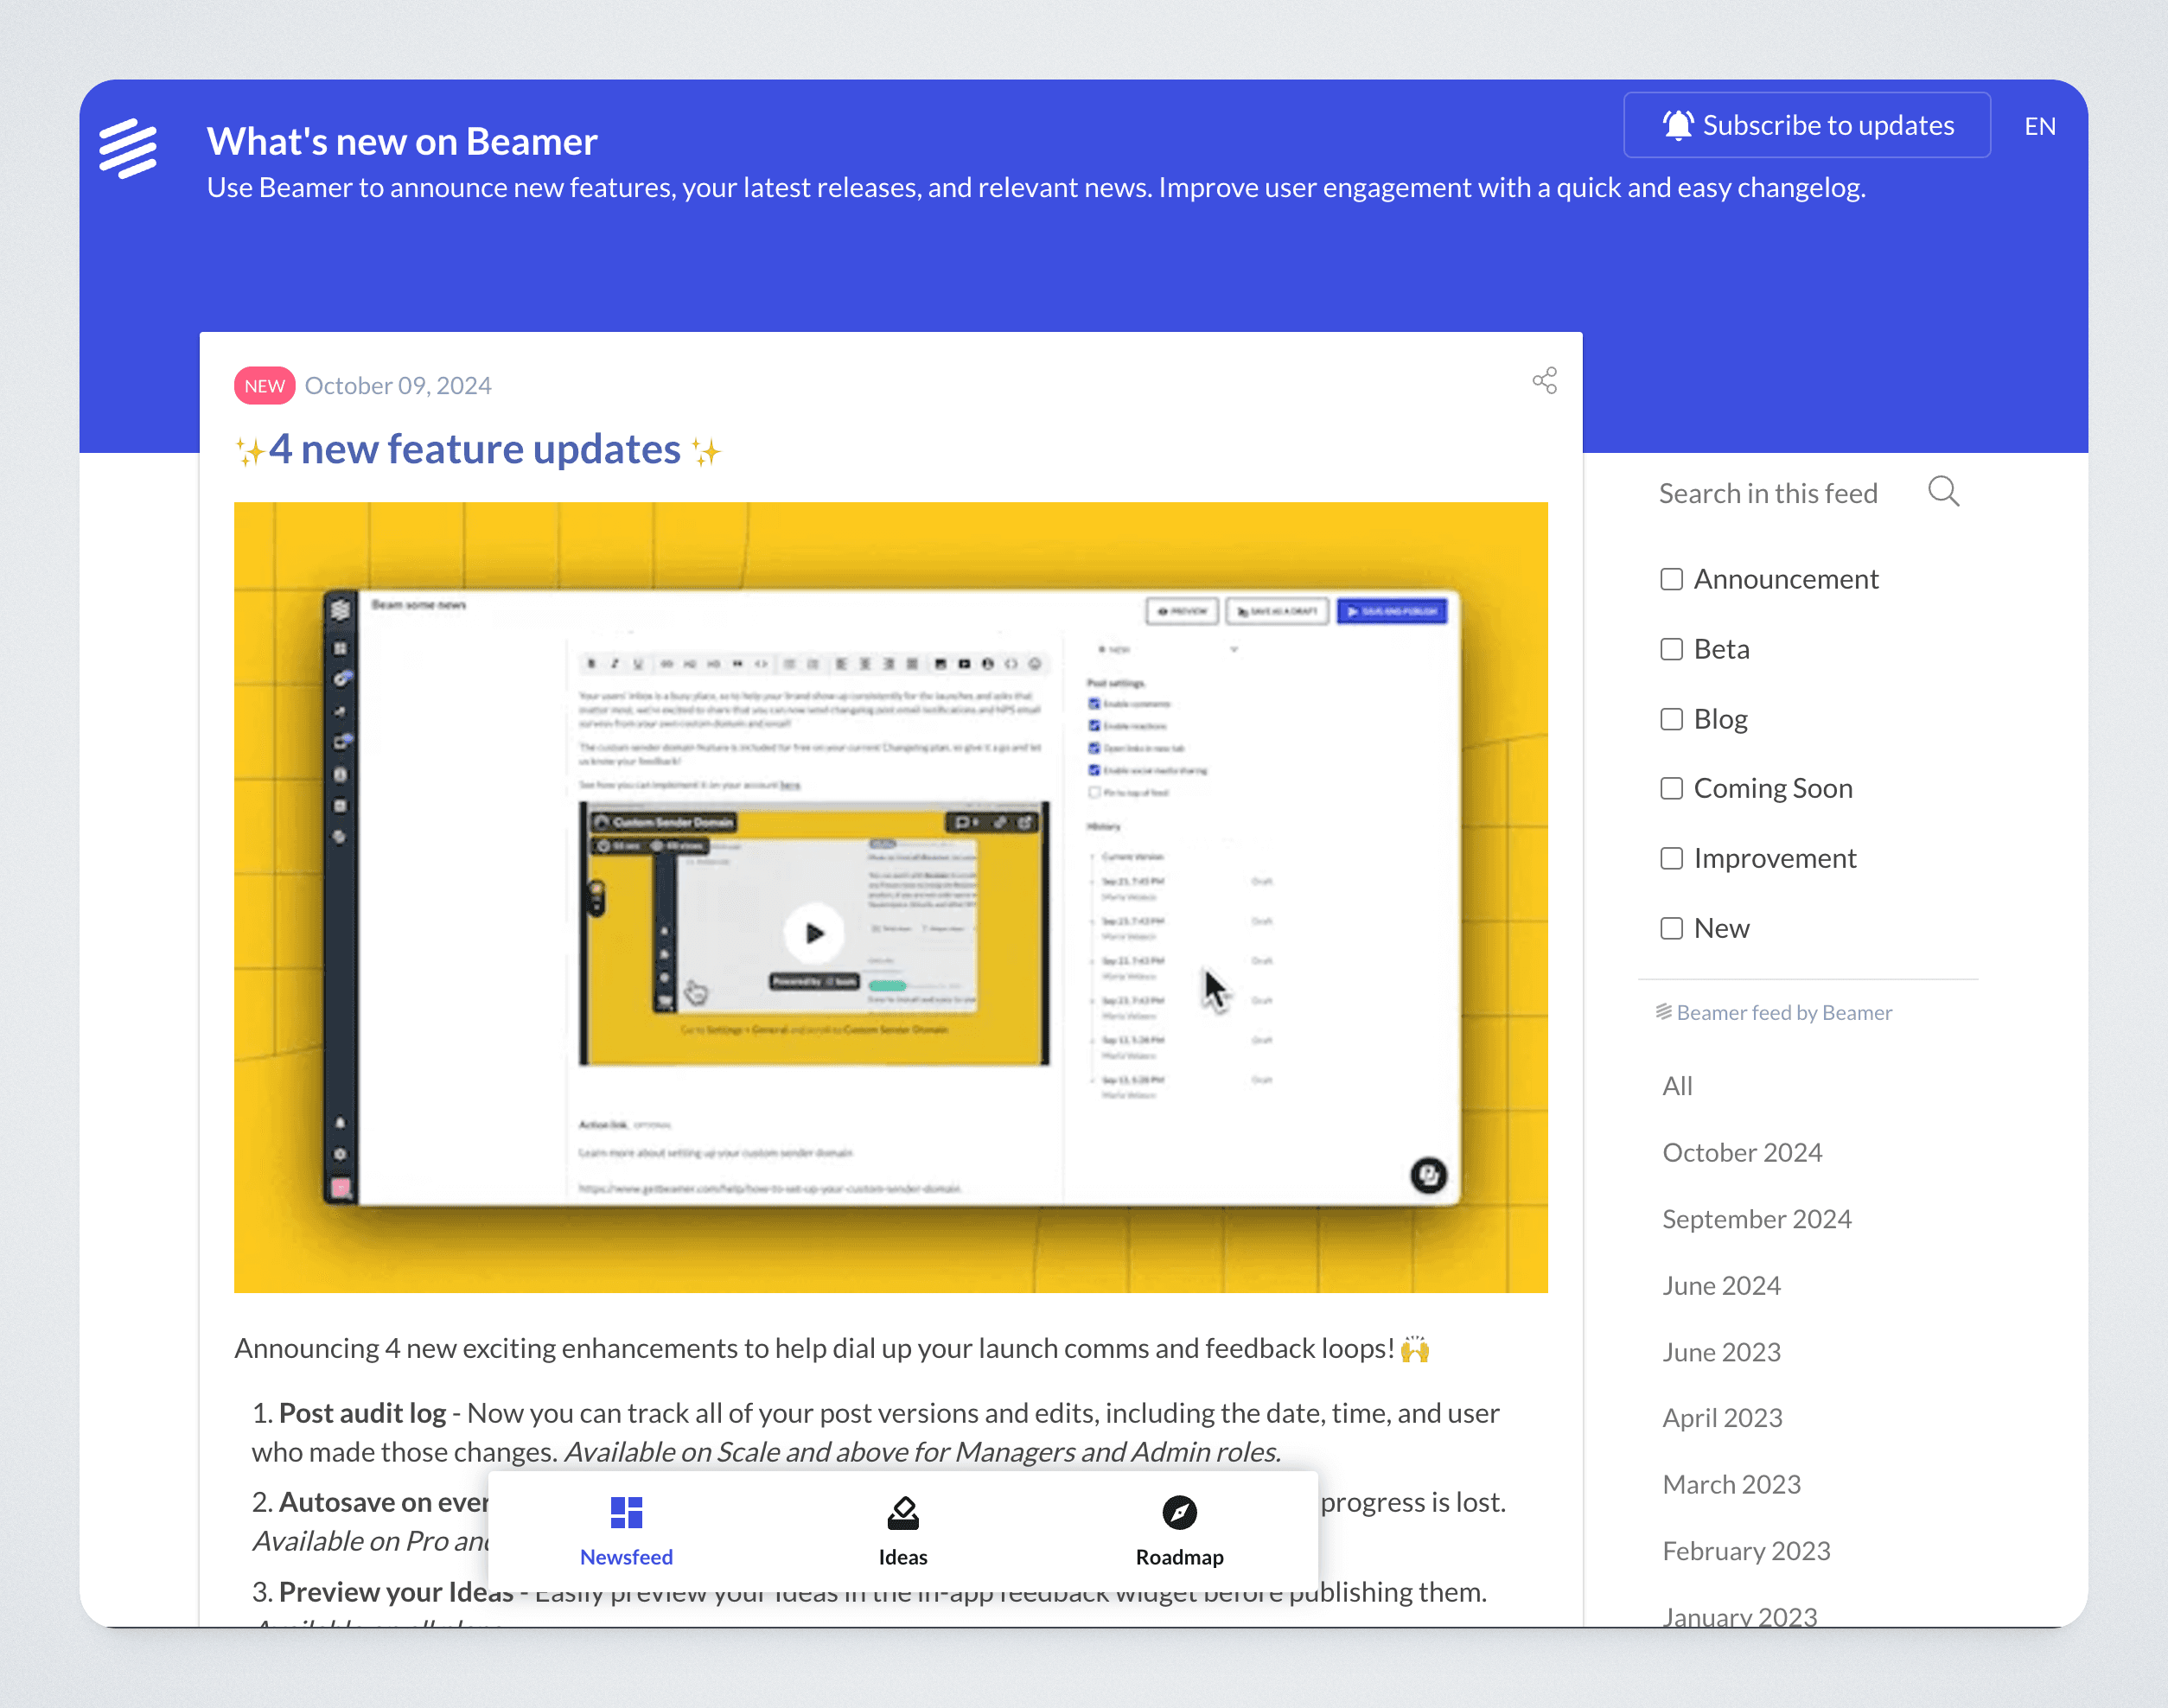Viewport: 2168px width, 1708px height.
Task: Toggle the Improvement filter checkbox
Action: (1671, 858)
